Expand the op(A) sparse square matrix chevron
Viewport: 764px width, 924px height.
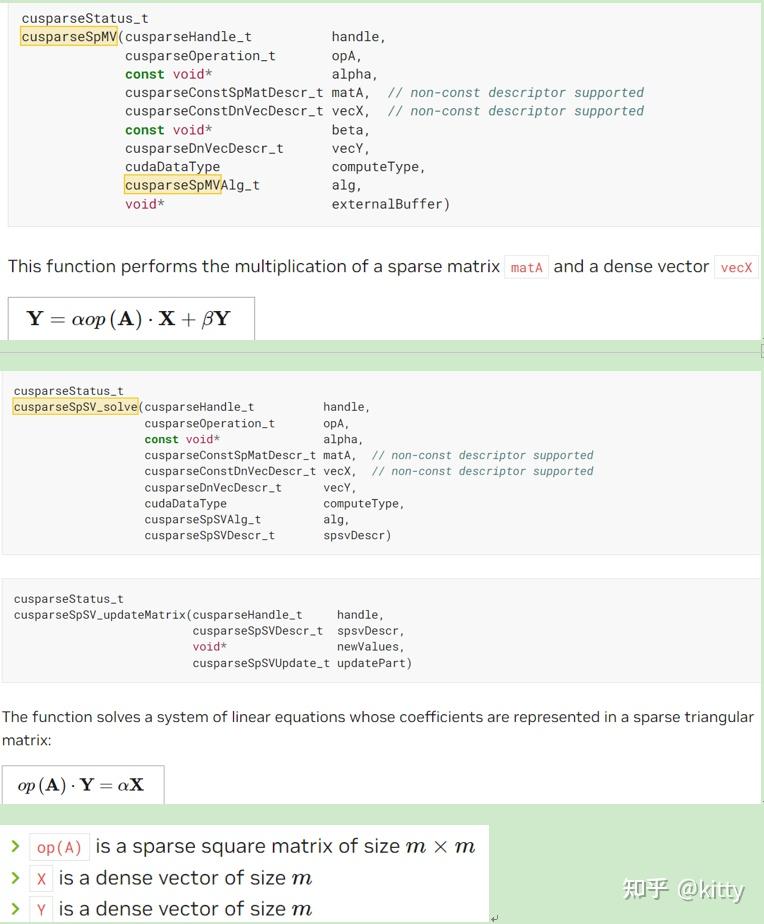coord(15,846)
